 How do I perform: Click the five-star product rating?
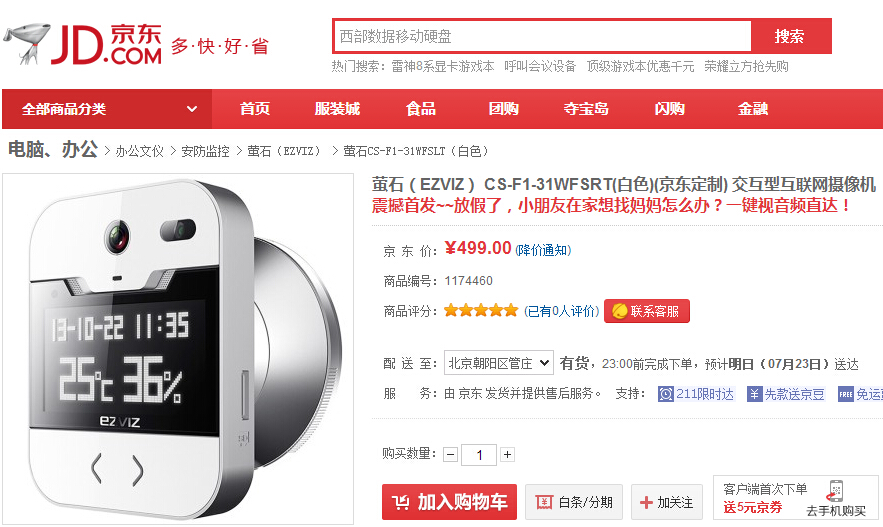[480, 310]
